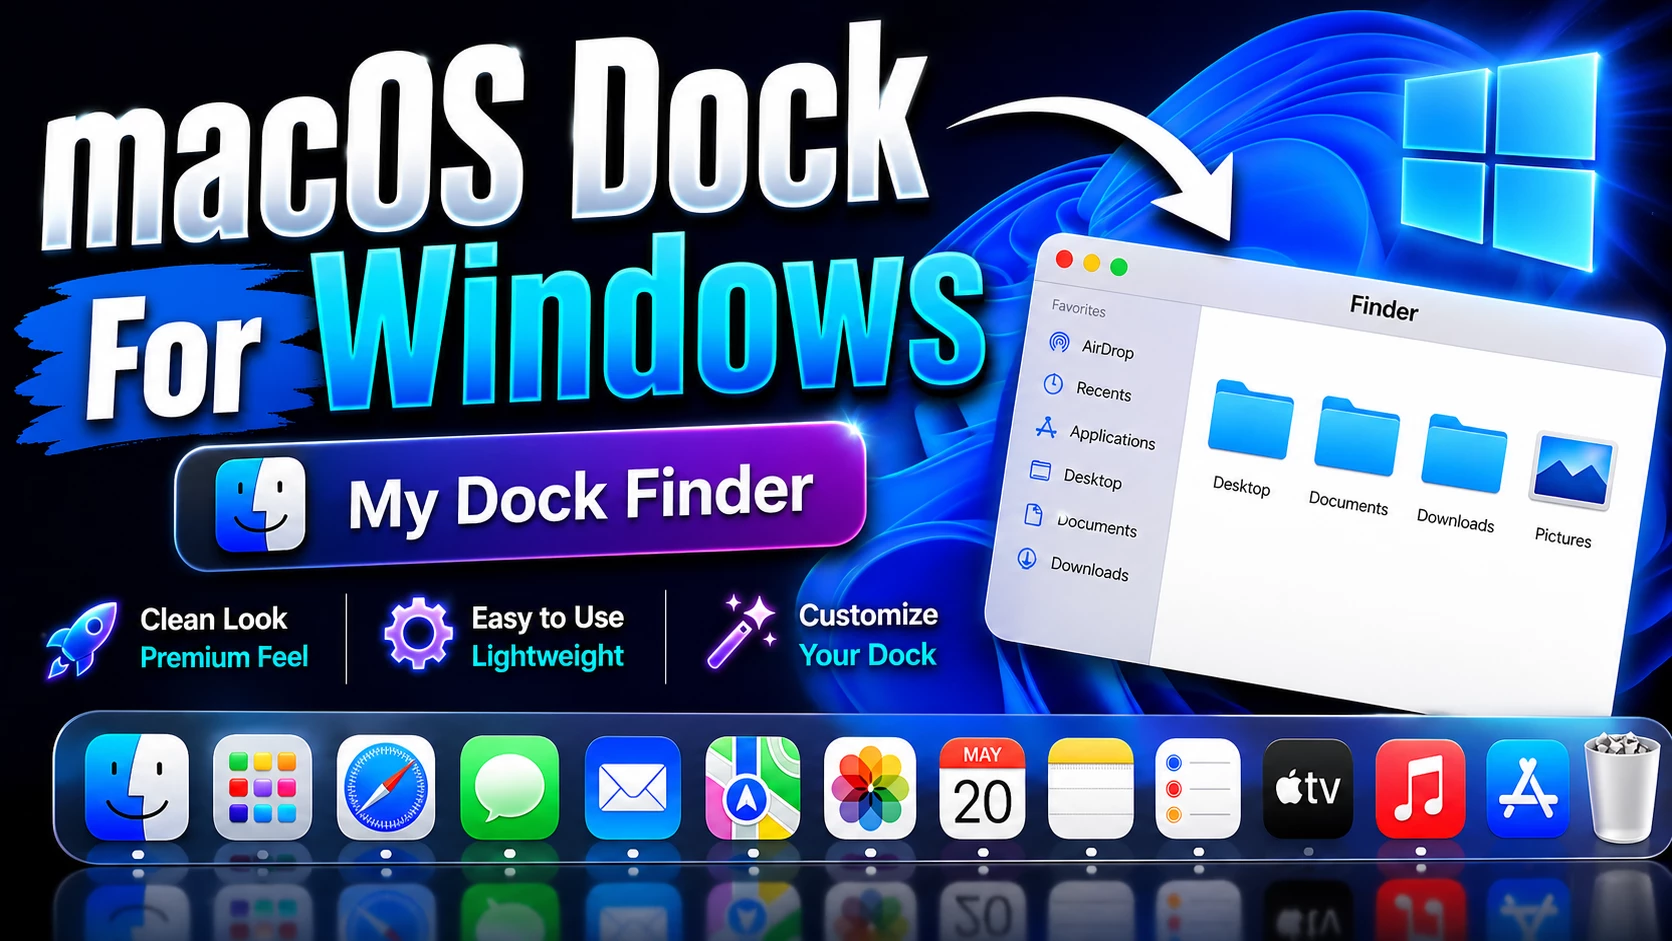Click the "Lightweight" text

click(548, 656)
